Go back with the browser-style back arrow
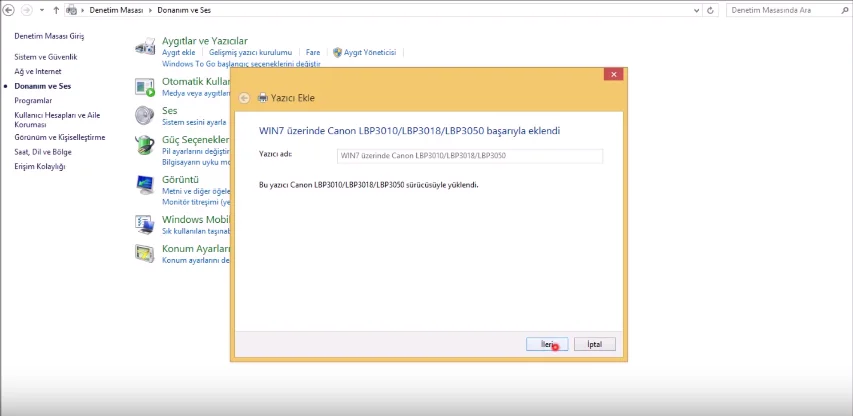 pyautogui.click(x=9, y=10)
